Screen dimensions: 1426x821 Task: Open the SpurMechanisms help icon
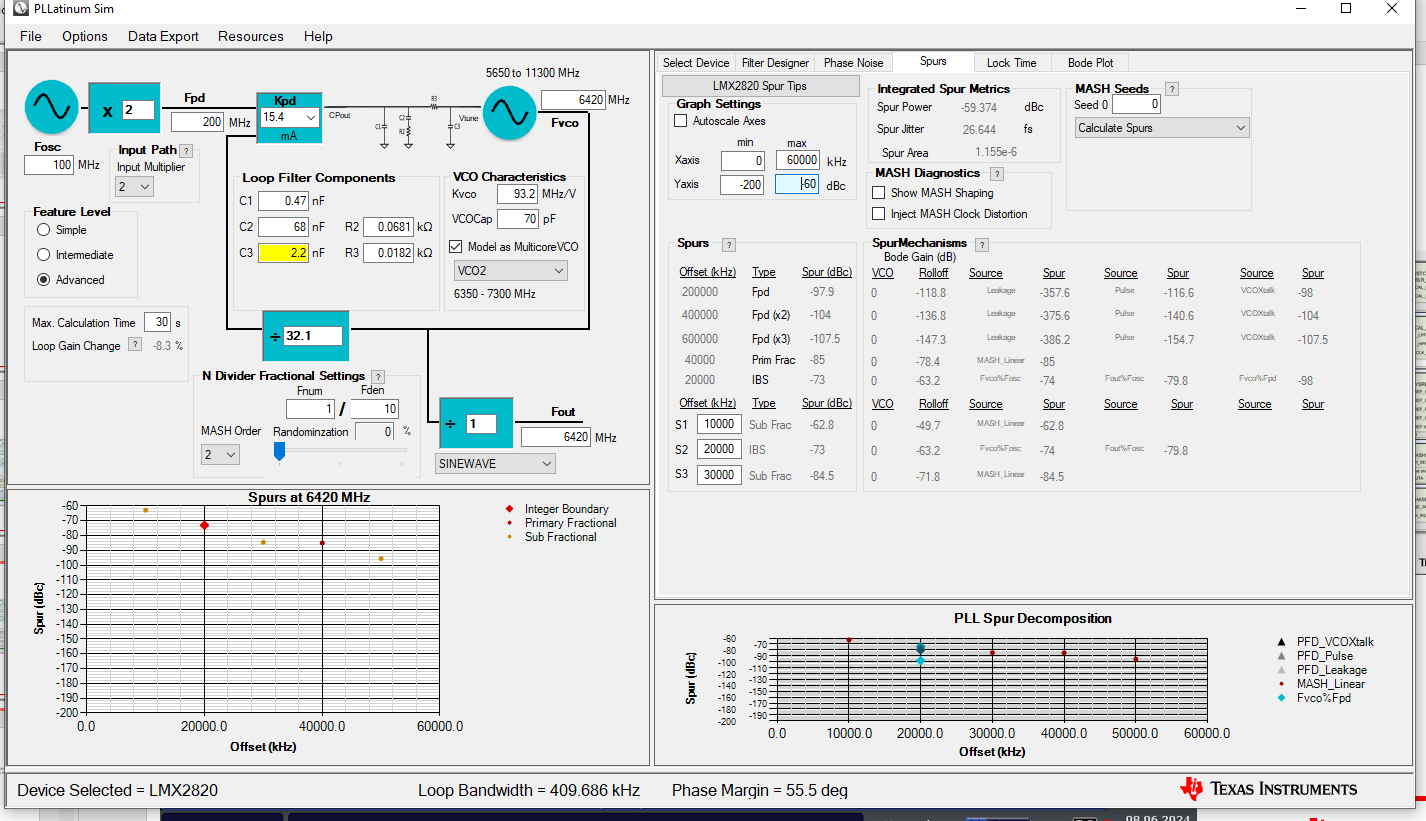(x=982, y=244)
